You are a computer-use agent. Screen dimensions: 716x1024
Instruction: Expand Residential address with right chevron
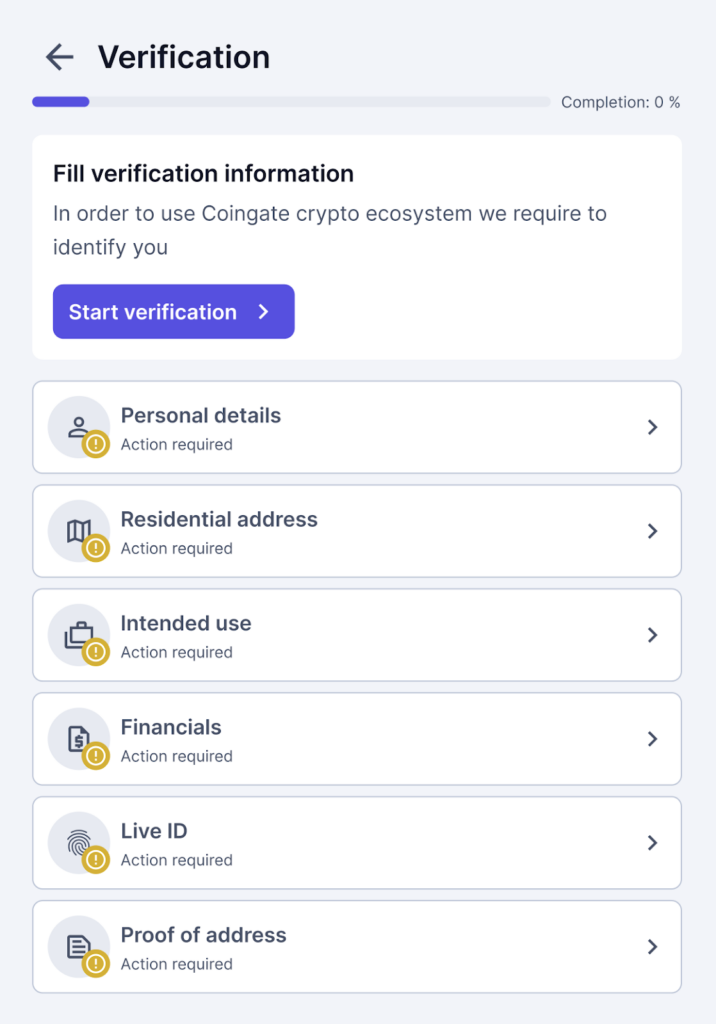[x=652, y=531]
